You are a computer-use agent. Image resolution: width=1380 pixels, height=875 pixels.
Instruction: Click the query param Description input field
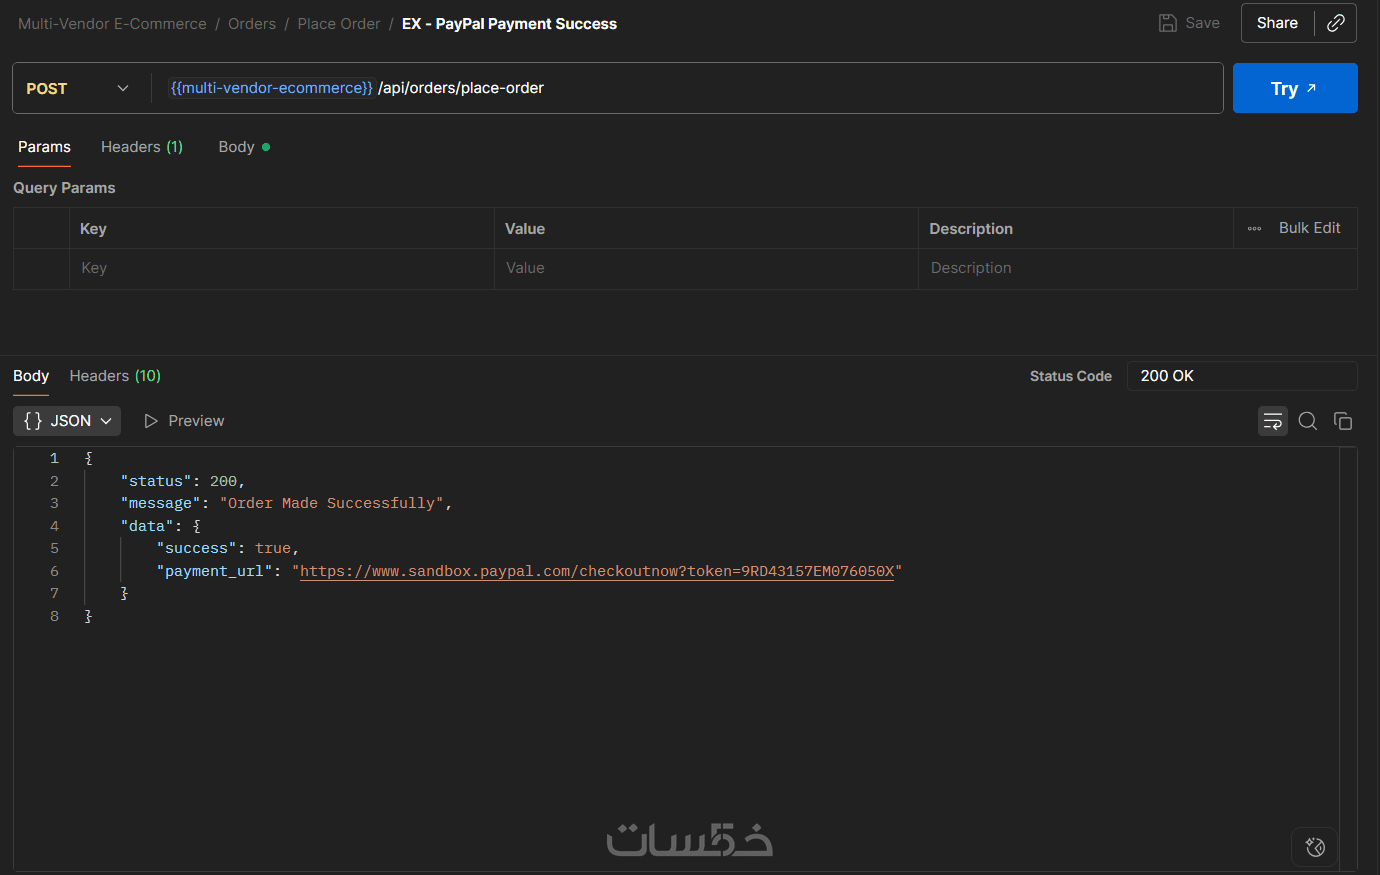(x=1138, y=268)
